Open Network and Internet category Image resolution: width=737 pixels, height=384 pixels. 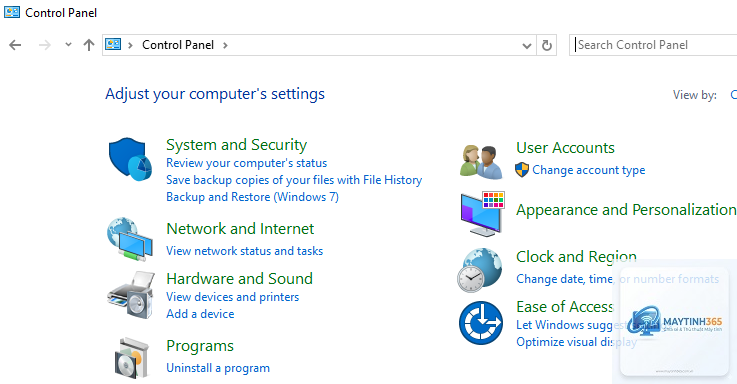pyautogui.click(x=240, y=228)
